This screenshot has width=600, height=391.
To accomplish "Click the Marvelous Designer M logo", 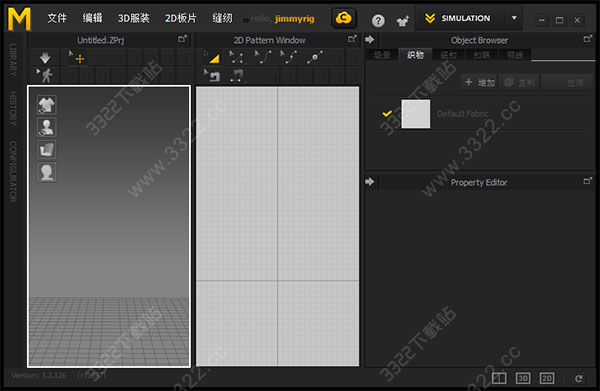I will point(19,19).
